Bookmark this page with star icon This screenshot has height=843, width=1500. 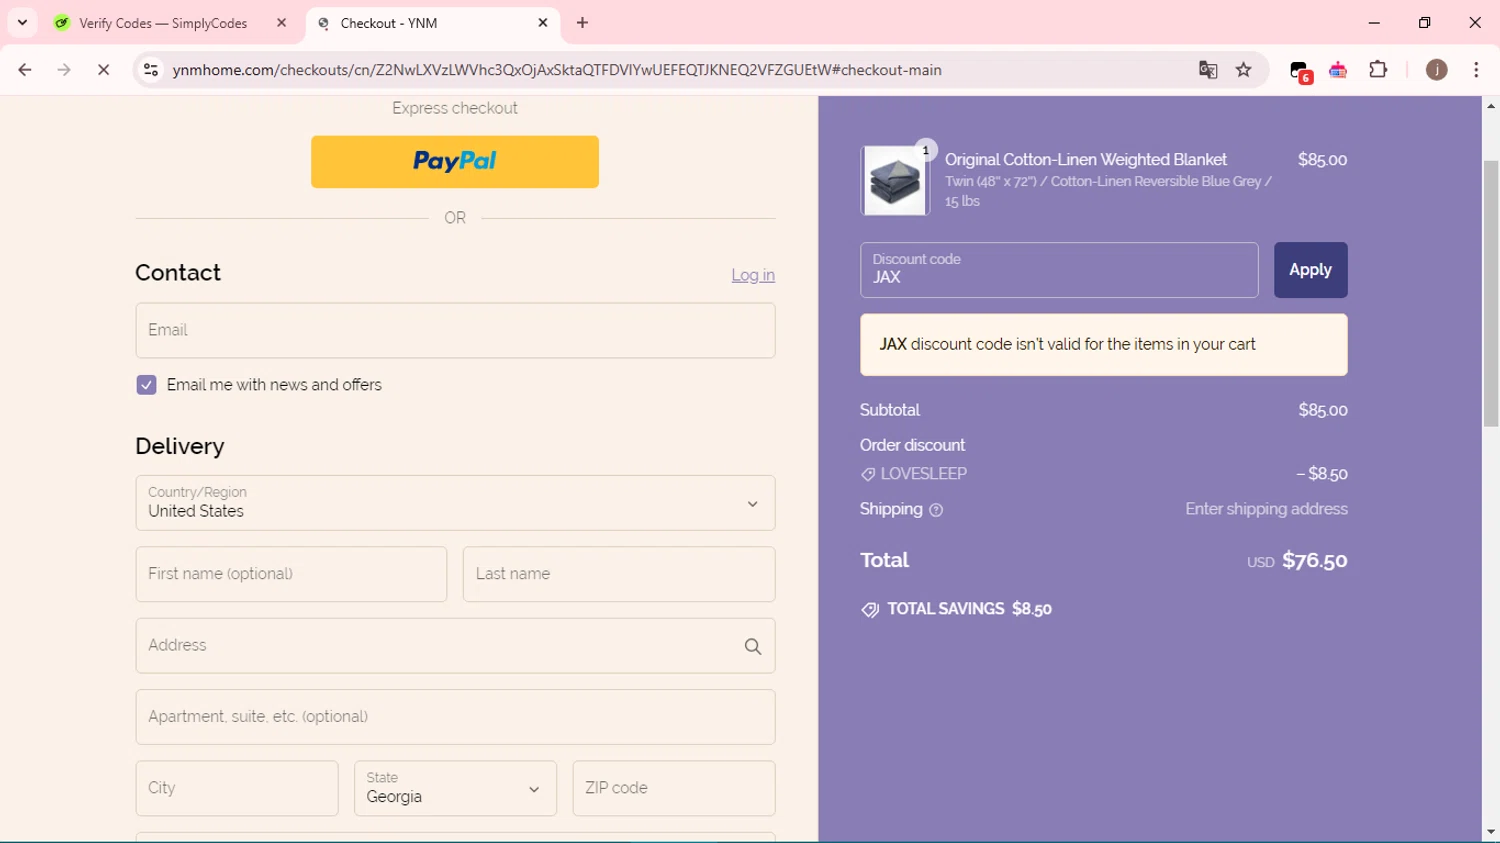1244,70
